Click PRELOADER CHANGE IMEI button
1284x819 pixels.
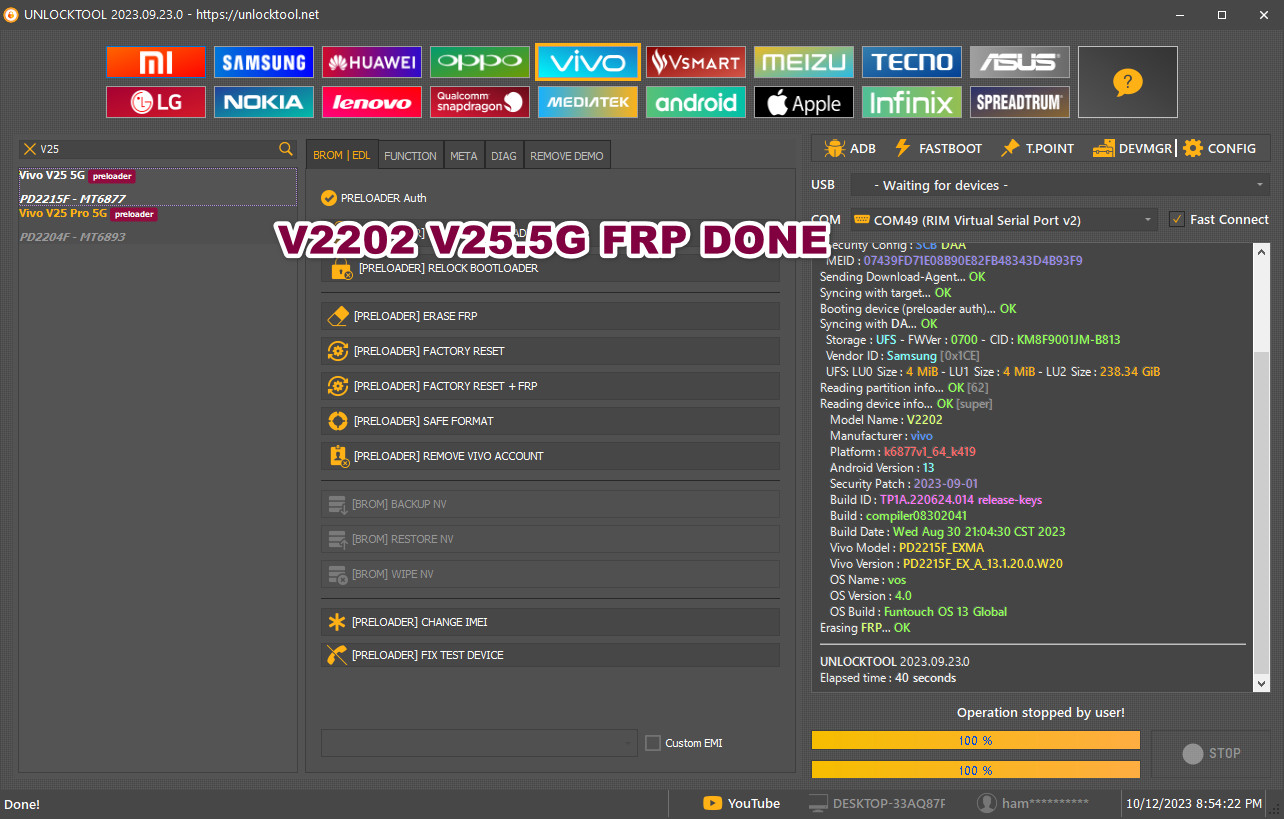point(550,622)
